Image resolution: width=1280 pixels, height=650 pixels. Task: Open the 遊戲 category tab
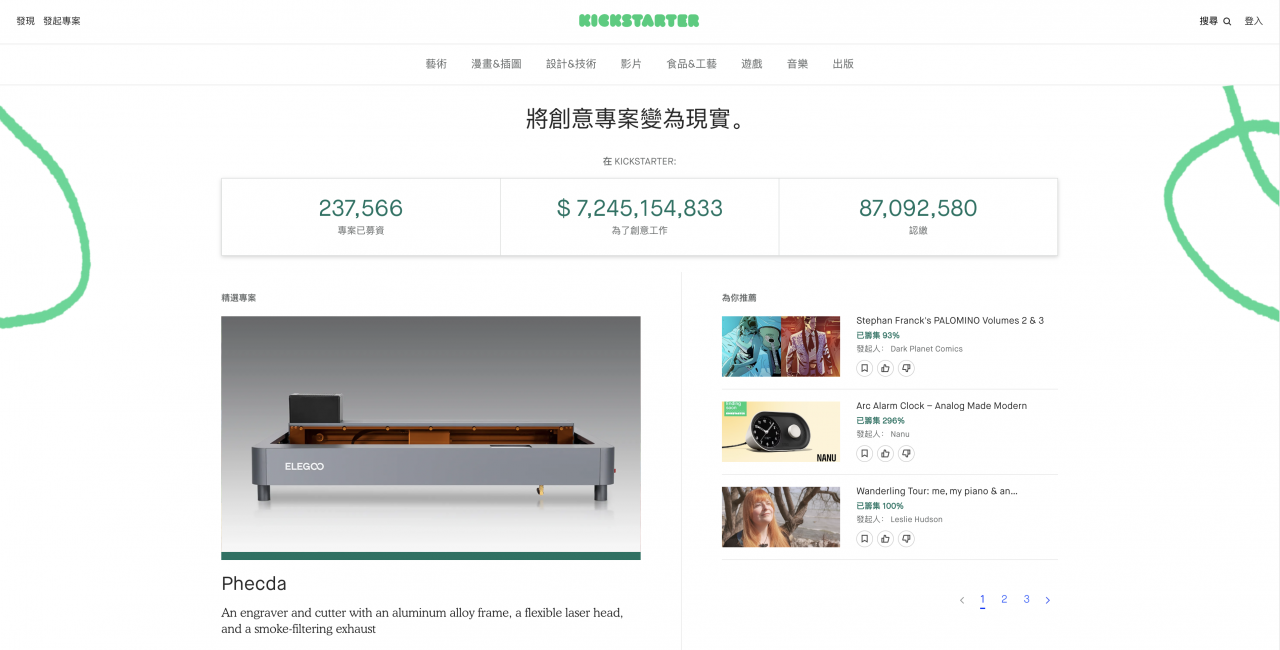pyautogui.click(x=752, y=64)
